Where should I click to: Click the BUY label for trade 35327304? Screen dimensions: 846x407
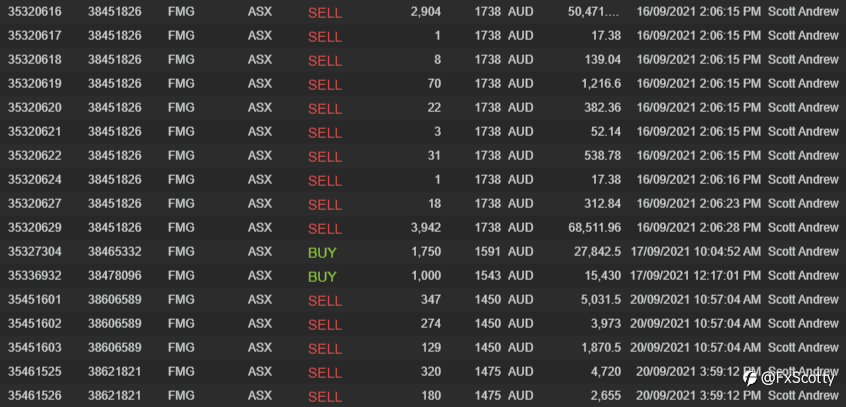pyautogui.click(x=322, y=253)
